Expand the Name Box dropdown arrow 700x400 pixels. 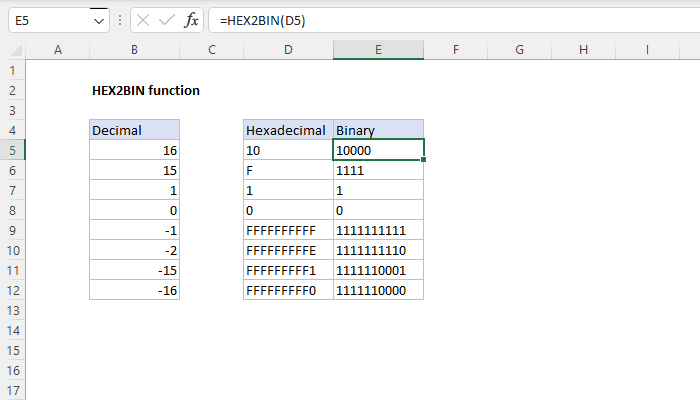(99, 21)
